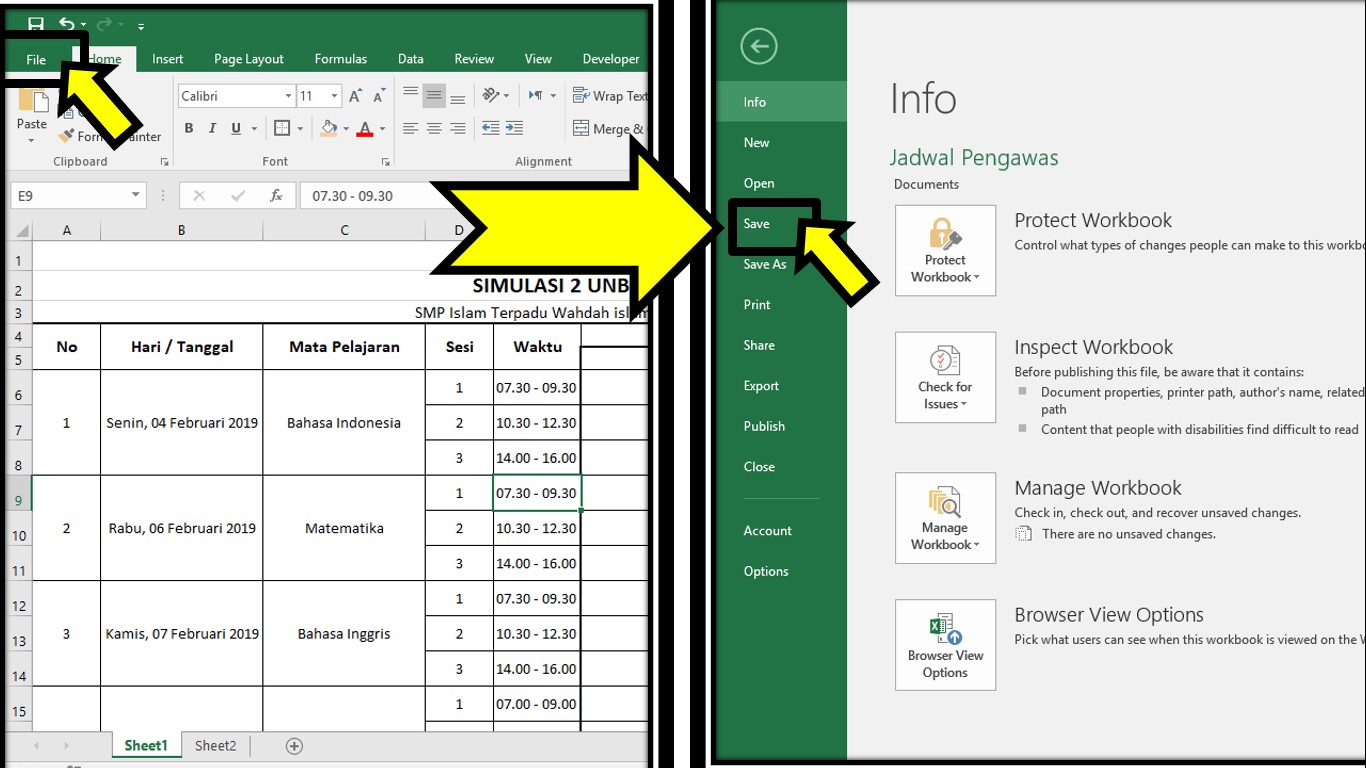Click the New Sheet plus button
This screenshot has width=1366, height=768.
click(x=294, y=745)
